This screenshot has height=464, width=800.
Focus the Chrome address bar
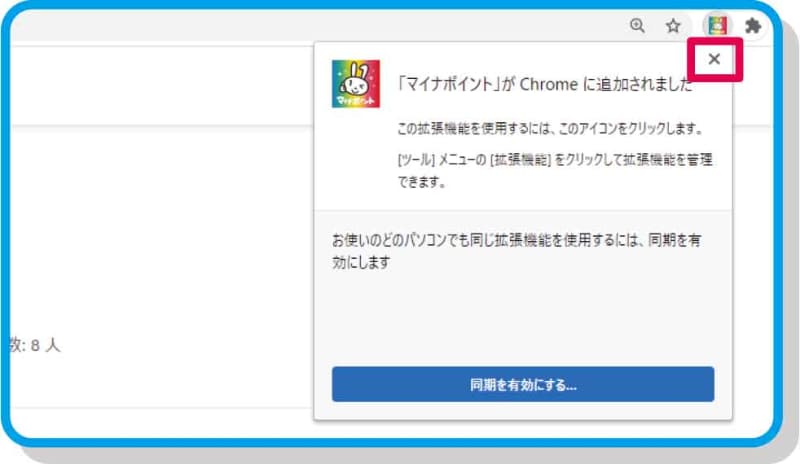tap(300, 26)
